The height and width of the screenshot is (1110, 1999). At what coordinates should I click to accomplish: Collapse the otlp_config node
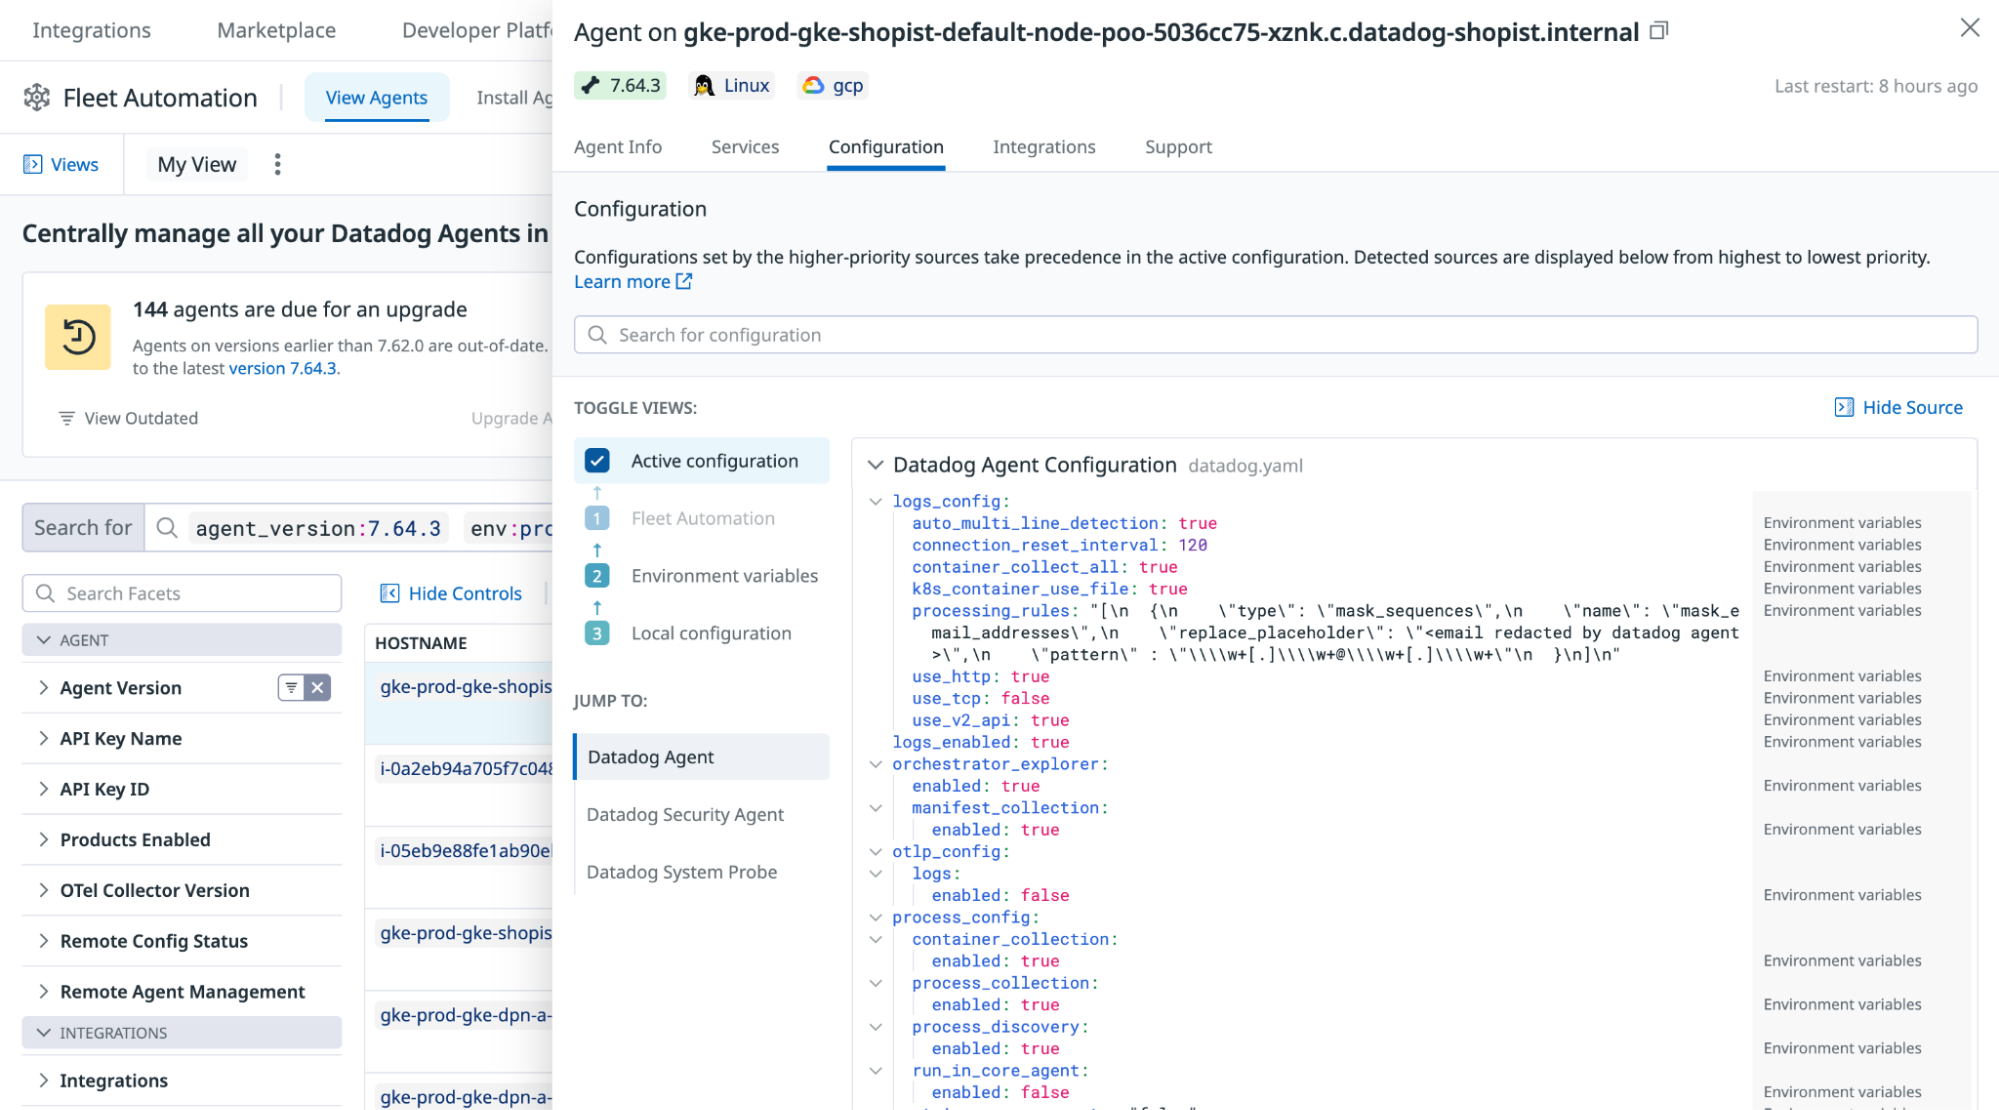[x=875, y=852]
